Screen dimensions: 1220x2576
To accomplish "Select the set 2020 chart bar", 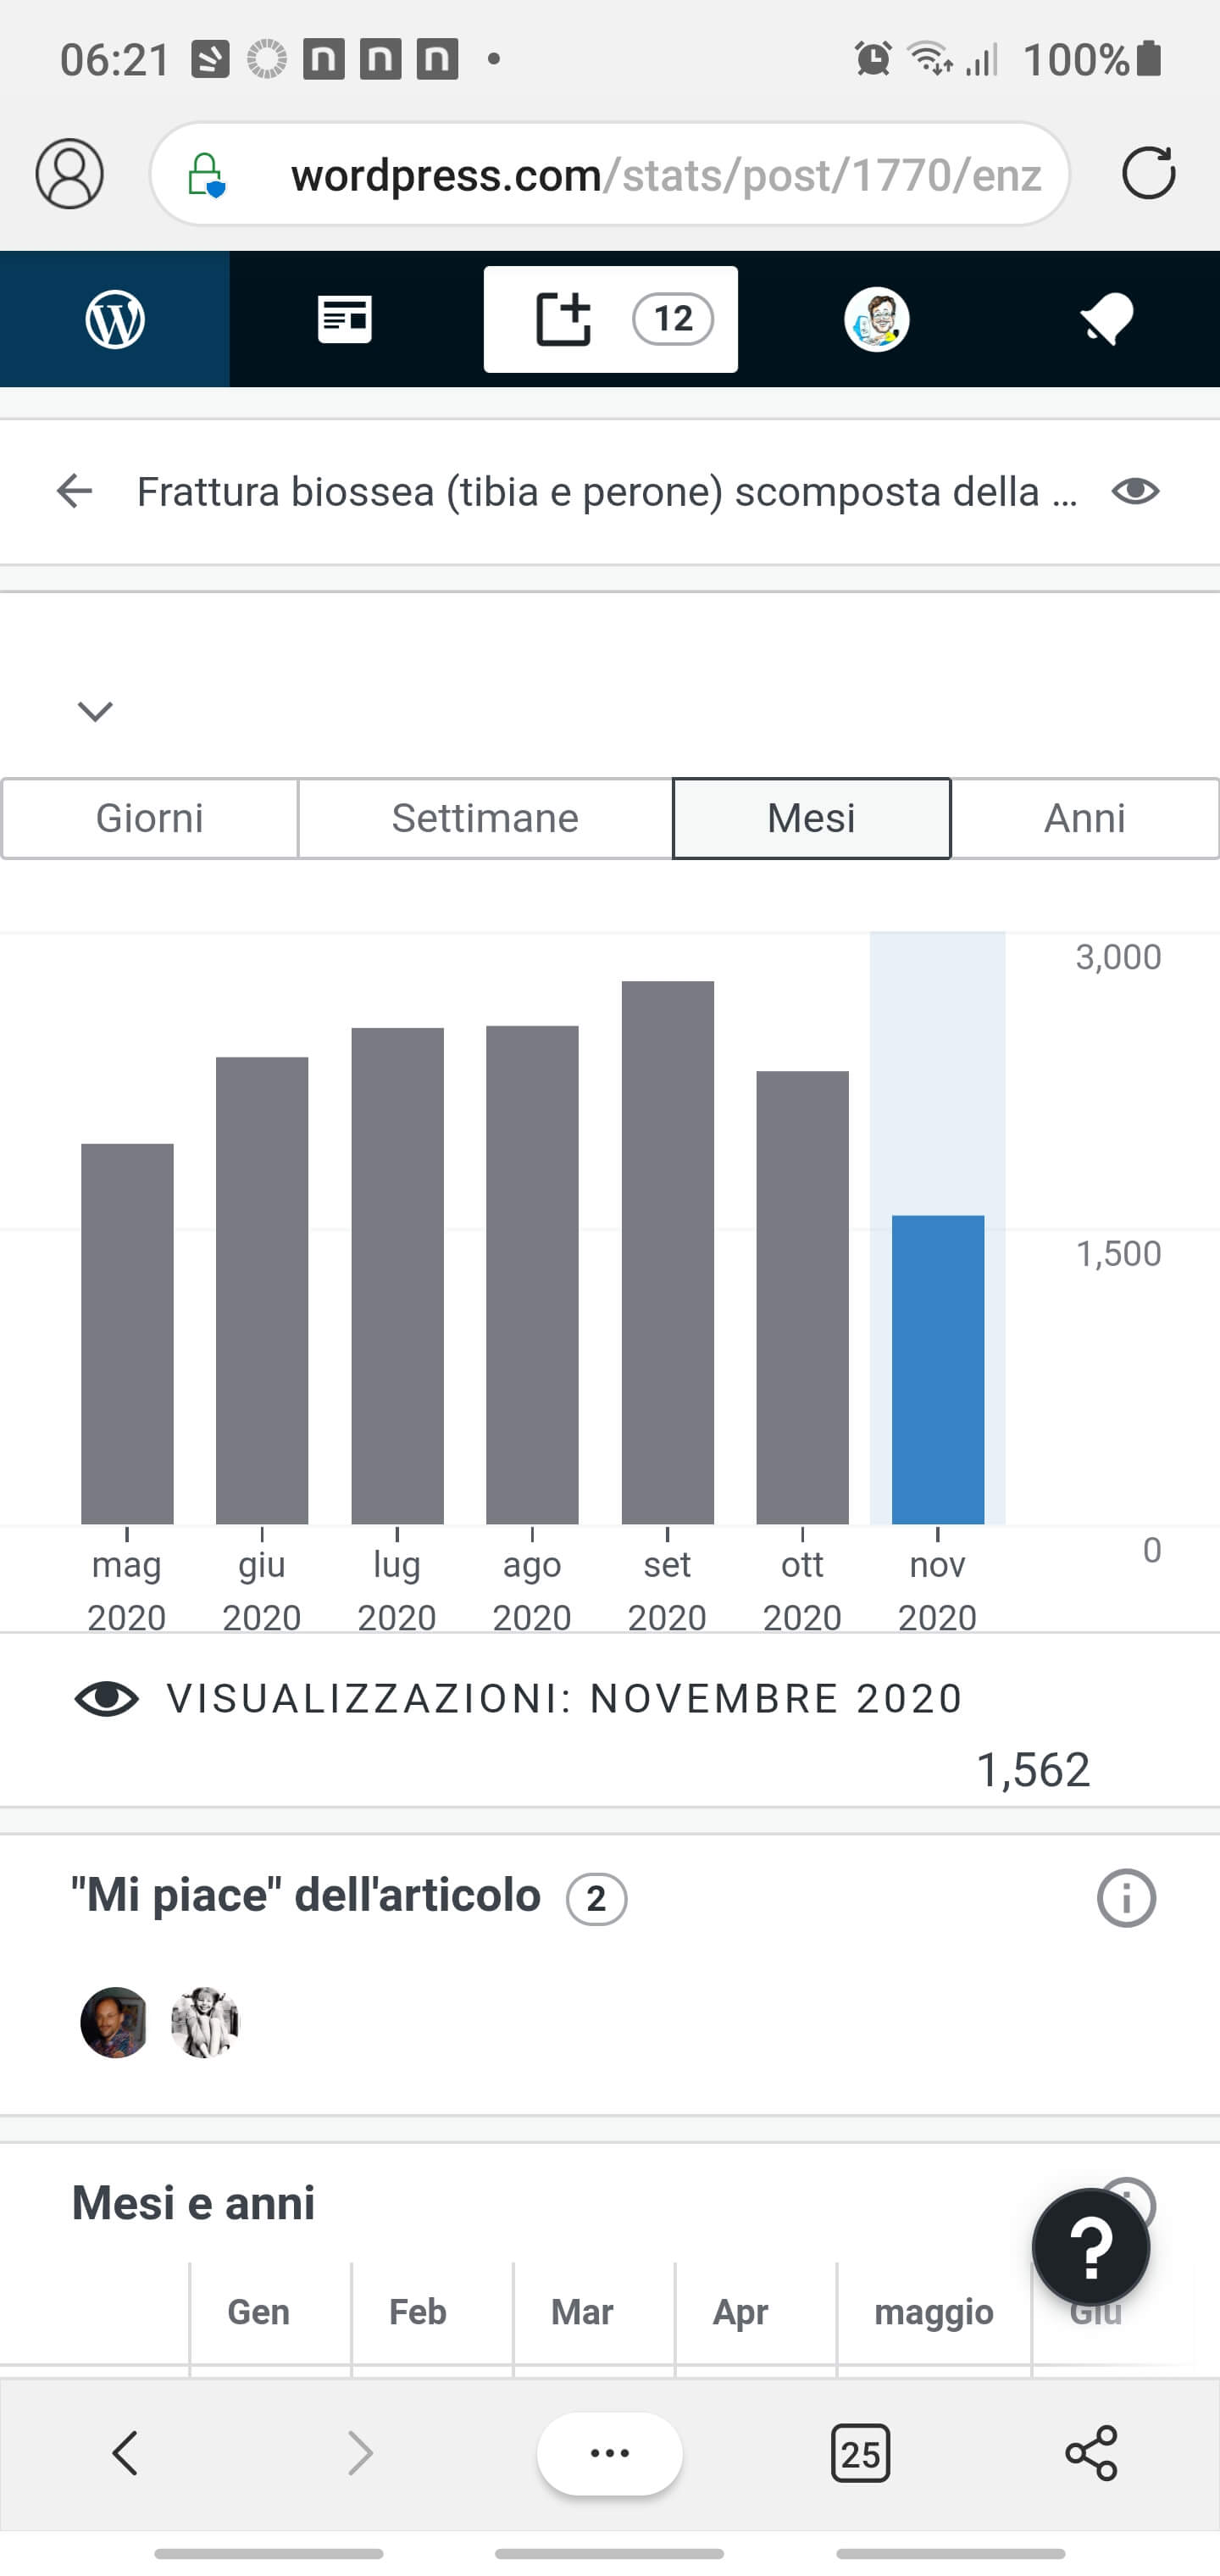I will click(x=667, y=1252).
